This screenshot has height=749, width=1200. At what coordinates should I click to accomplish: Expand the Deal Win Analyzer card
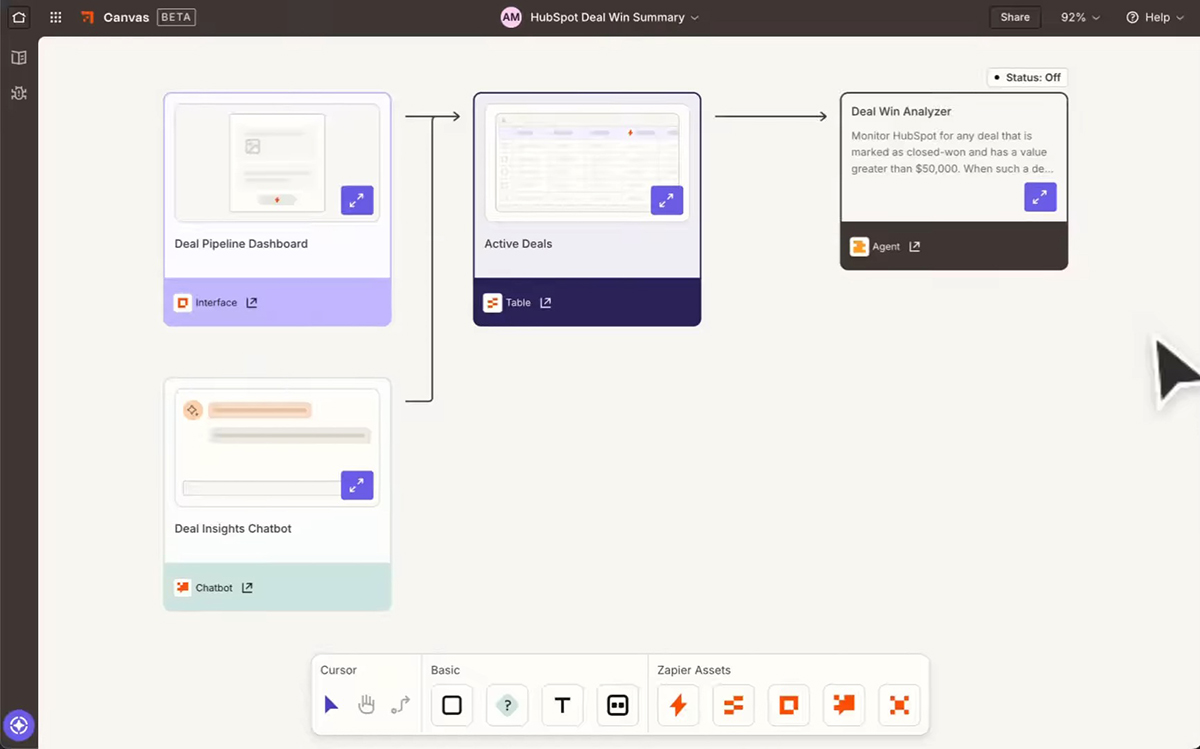[x=1040, y=197]
